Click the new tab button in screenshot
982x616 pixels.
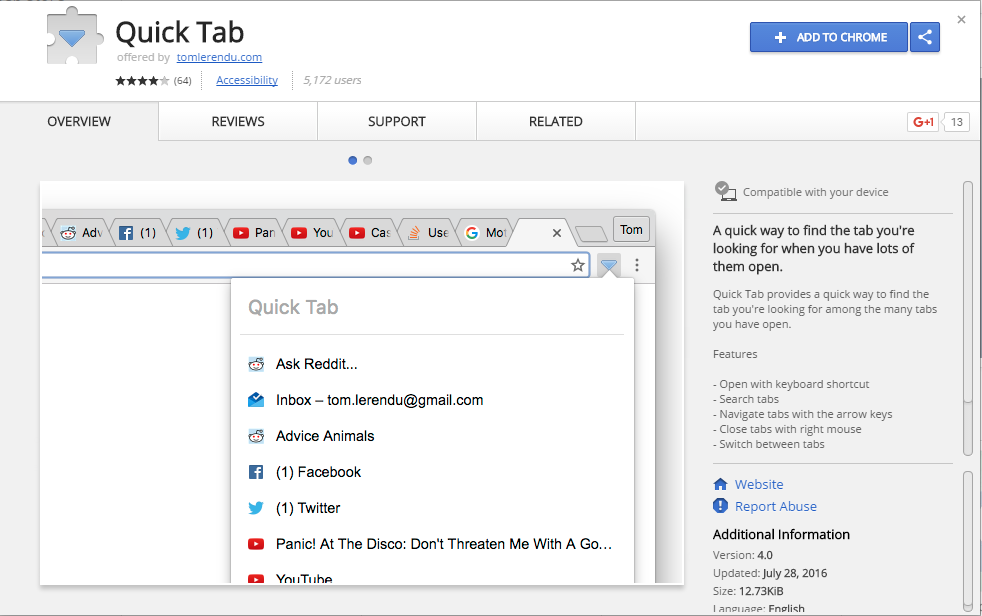click(x=591, y=234)
